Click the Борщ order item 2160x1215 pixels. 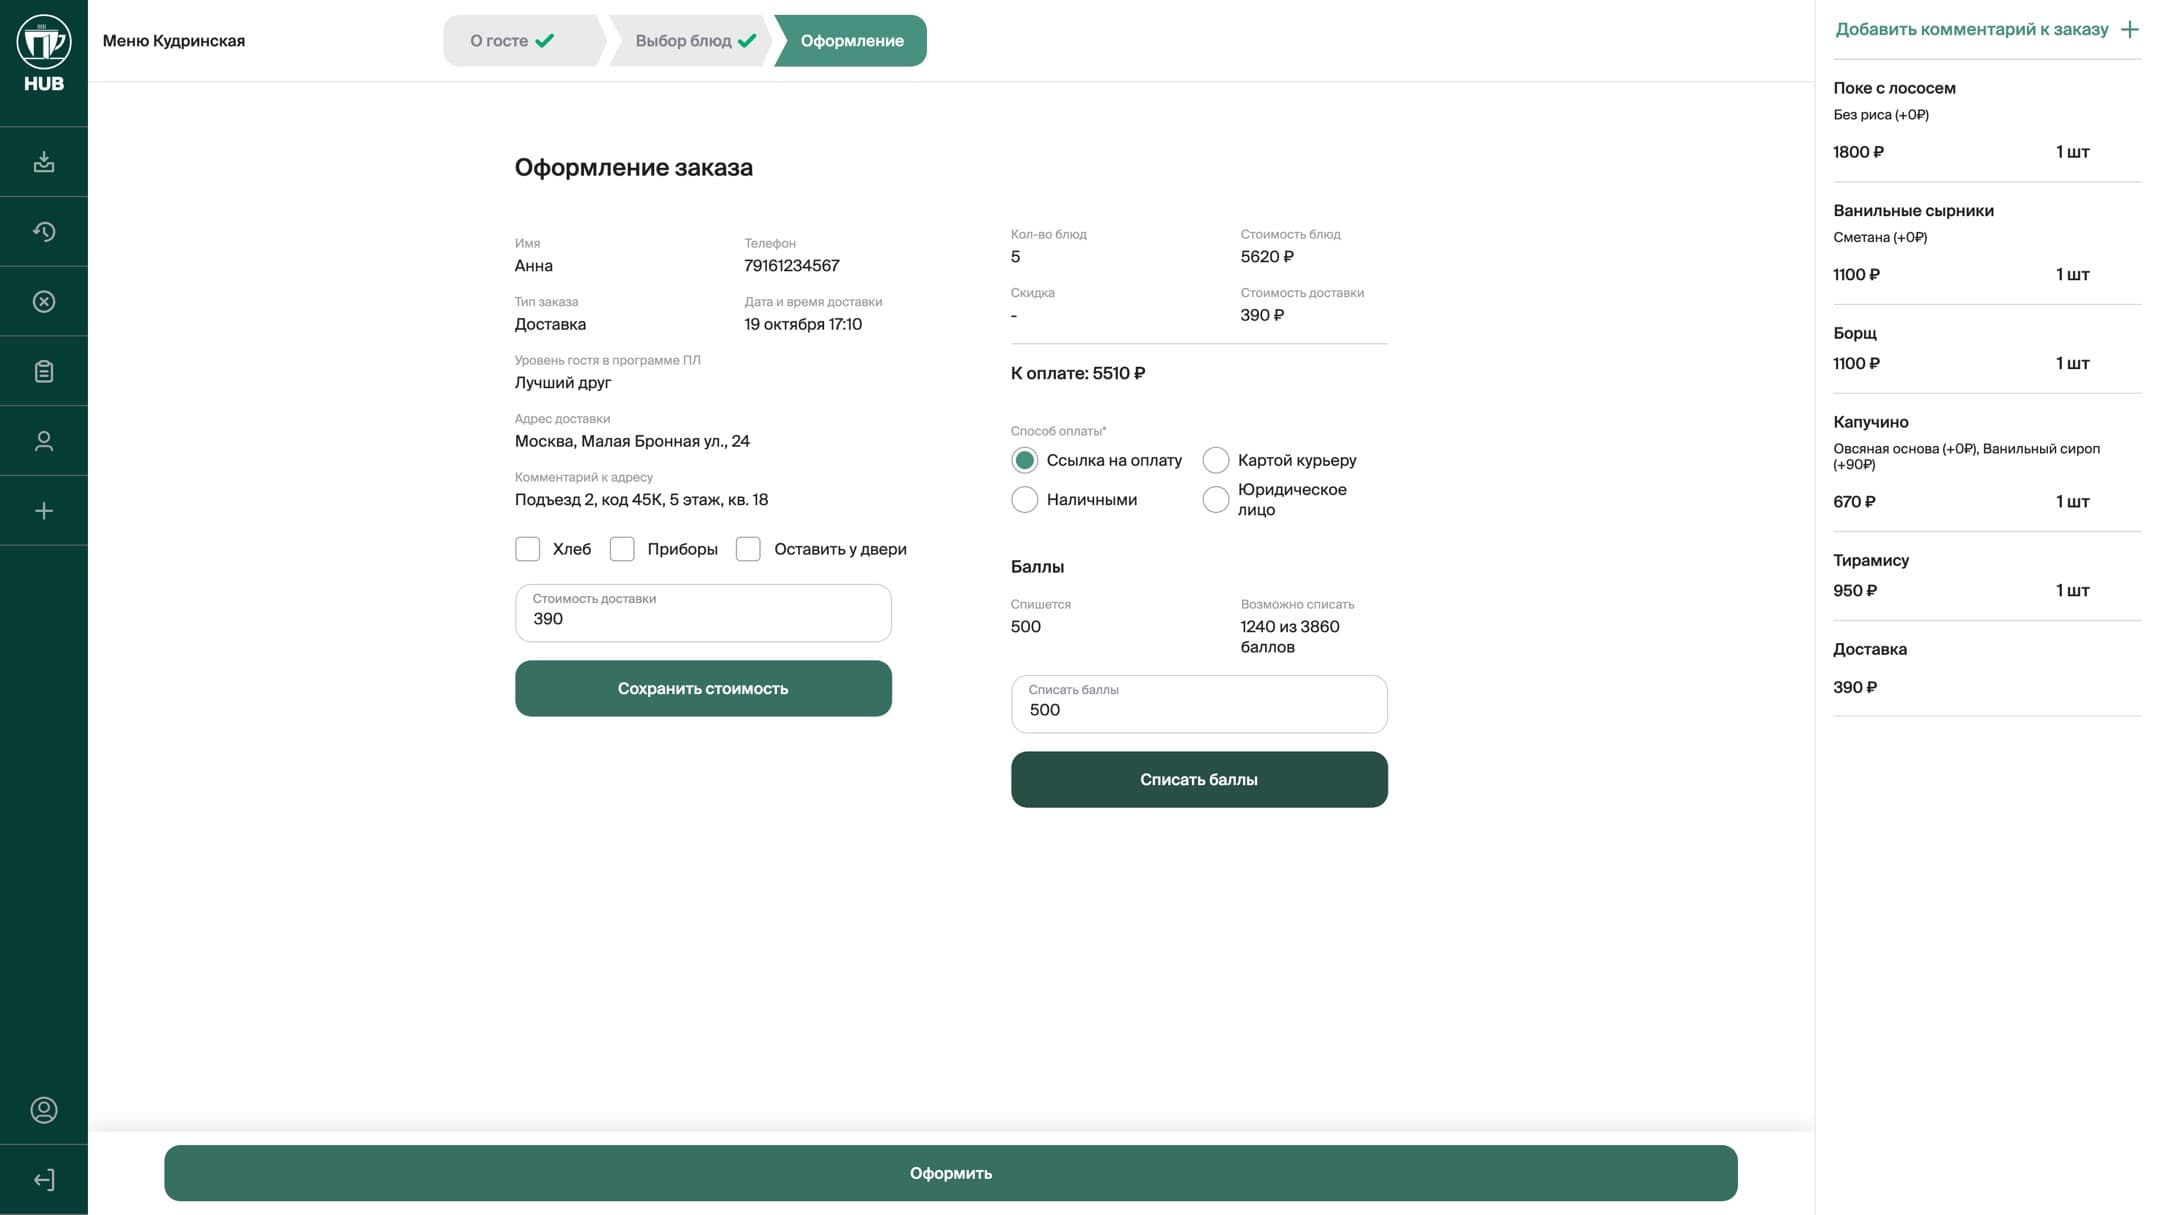point(1987,349)
